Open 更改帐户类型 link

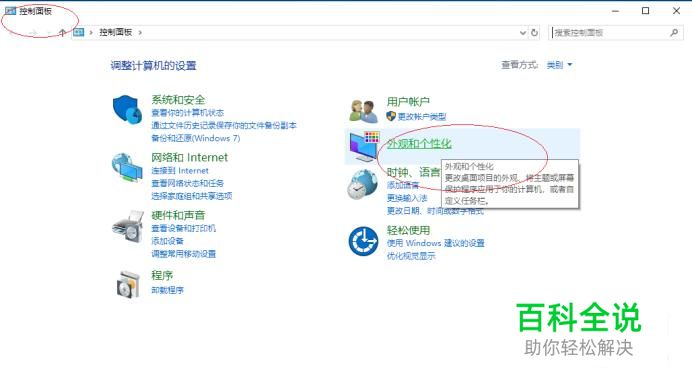(x=422, y=117)
